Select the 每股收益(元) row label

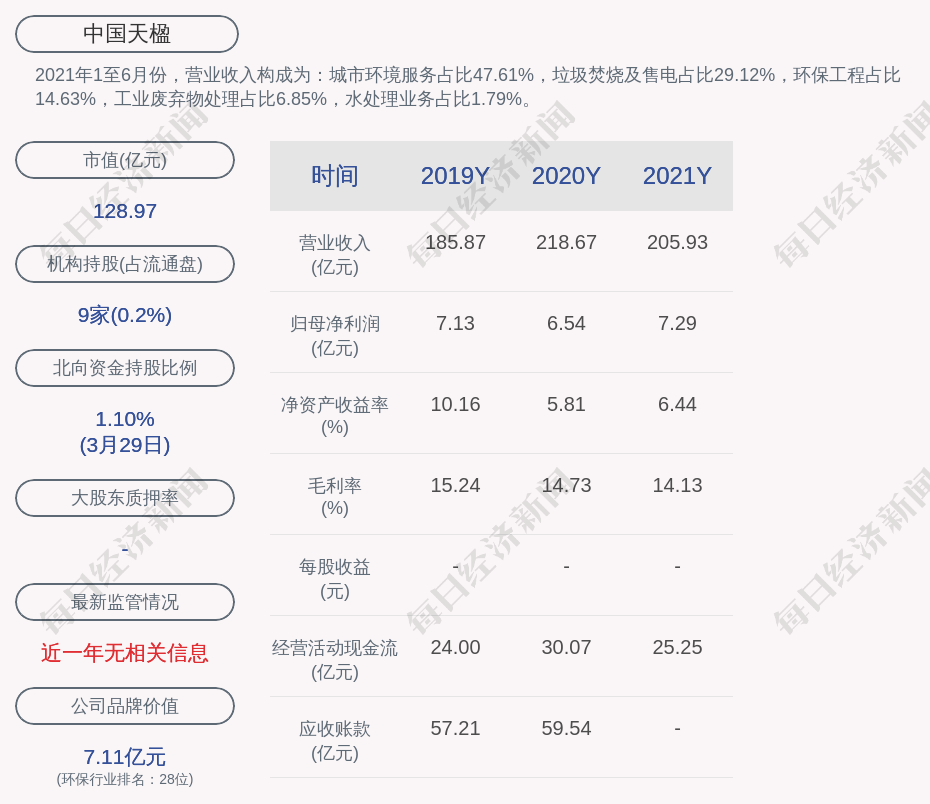point(335,579)
